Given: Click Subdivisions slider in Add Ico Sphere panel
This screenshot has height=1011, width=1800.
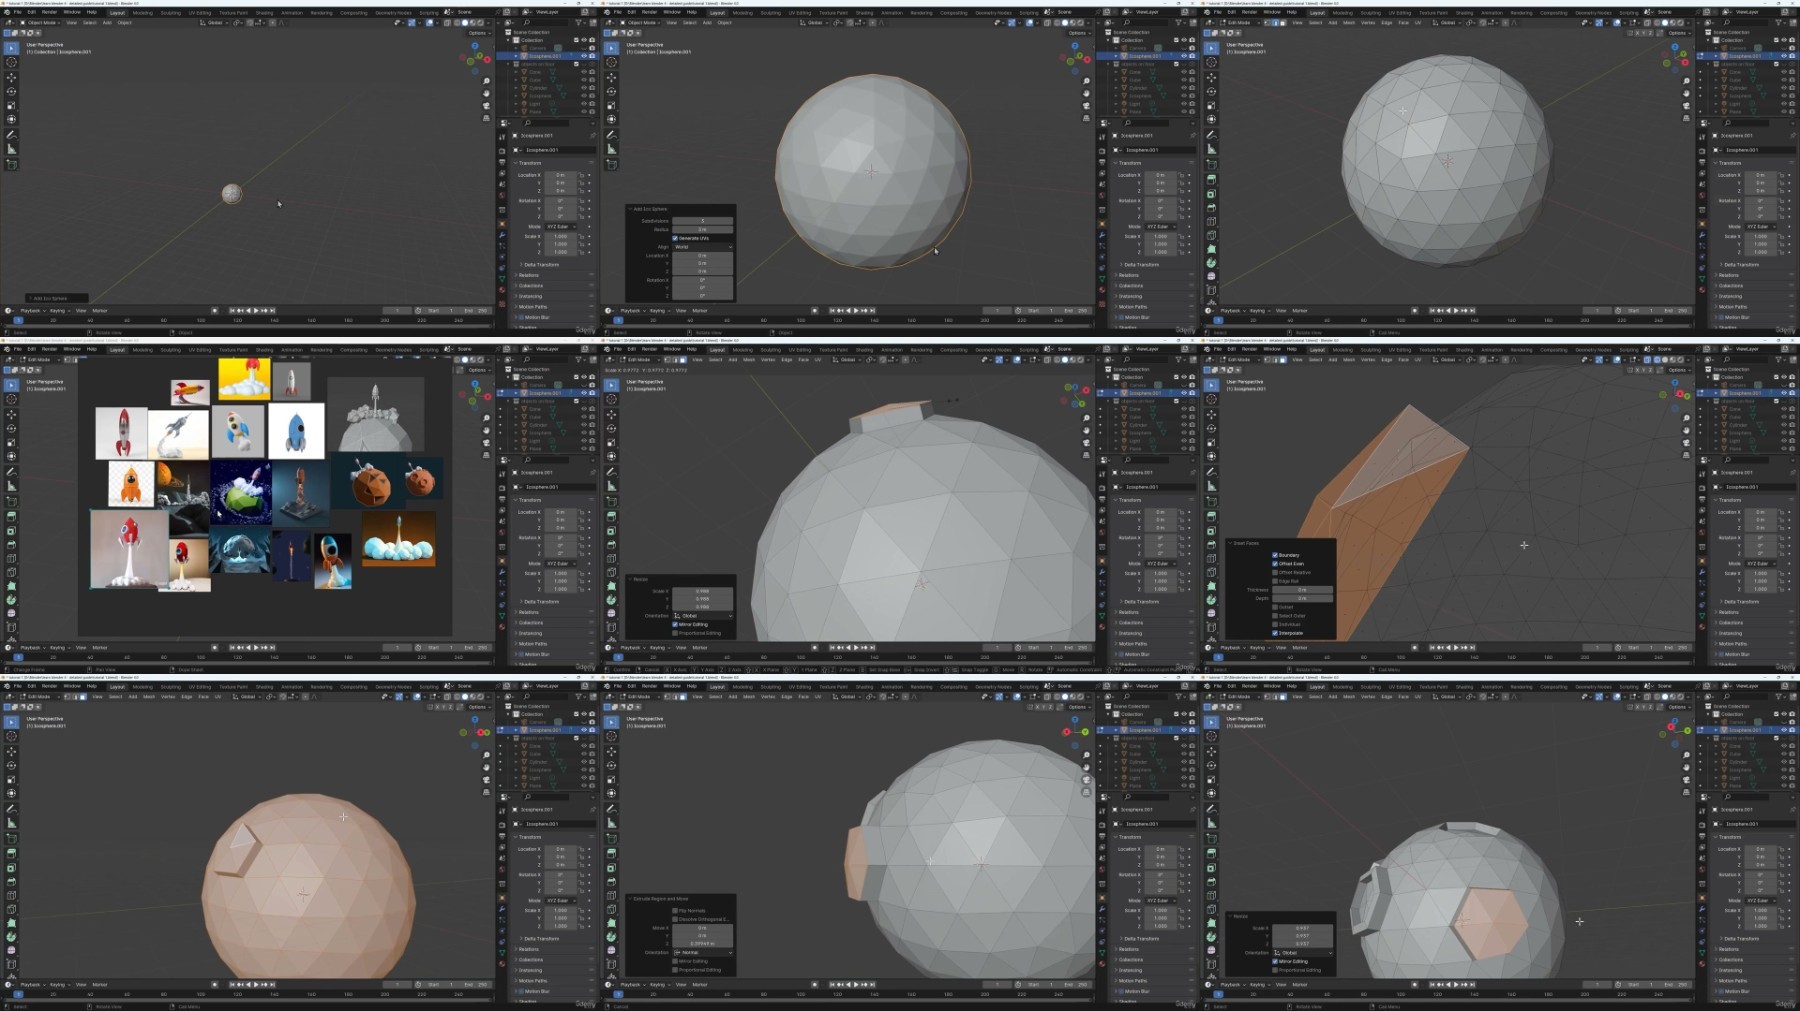Looking at the screenshot, I should point(703,221).
